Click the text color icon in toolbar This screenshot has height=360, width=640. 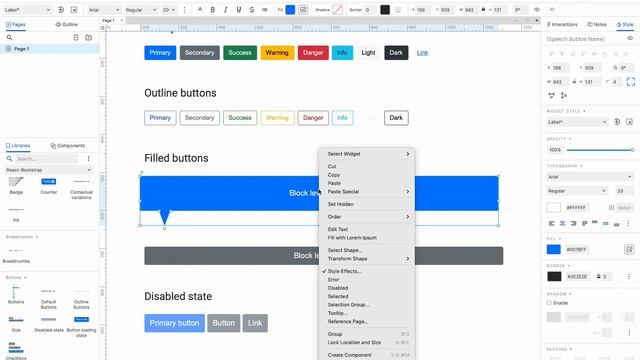point(200,9)
